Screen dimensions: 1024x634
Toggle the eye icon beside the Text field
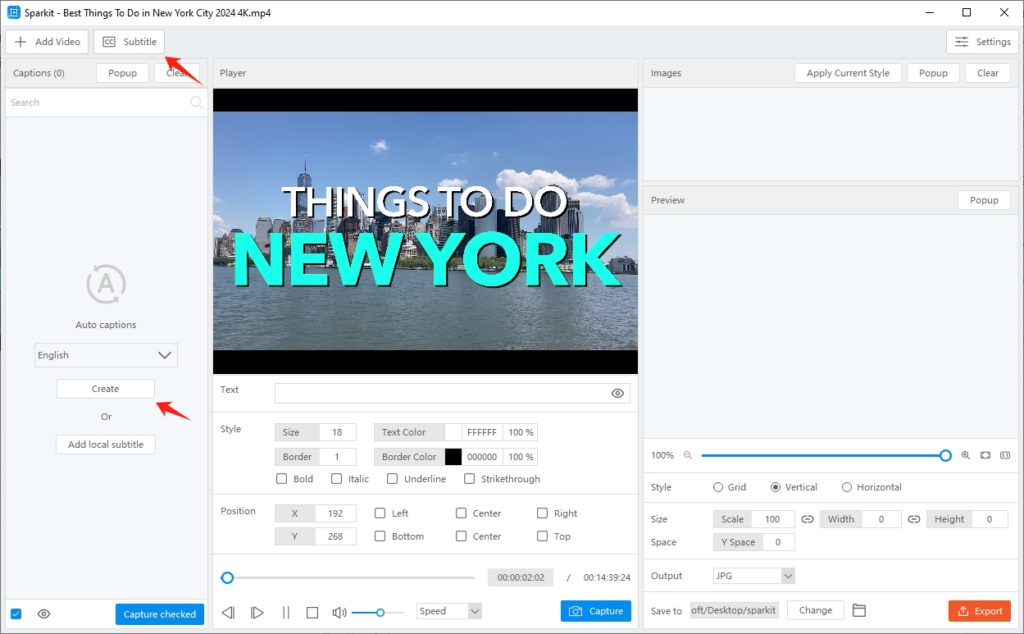coord(618,392)
